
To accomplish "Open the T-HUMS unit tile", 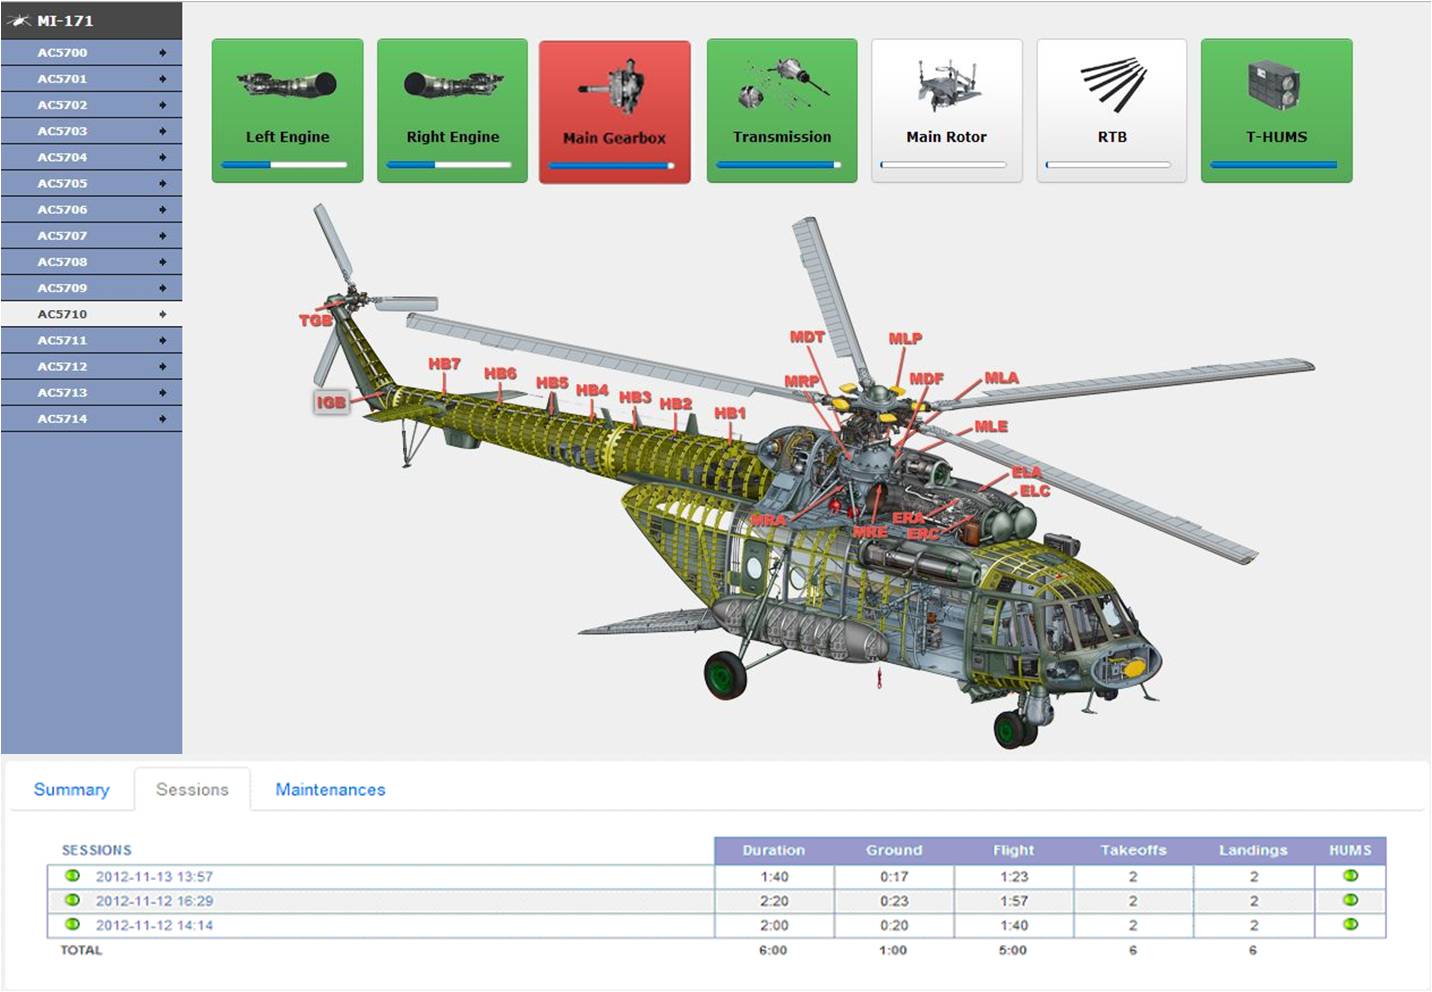I will 1277,111.
